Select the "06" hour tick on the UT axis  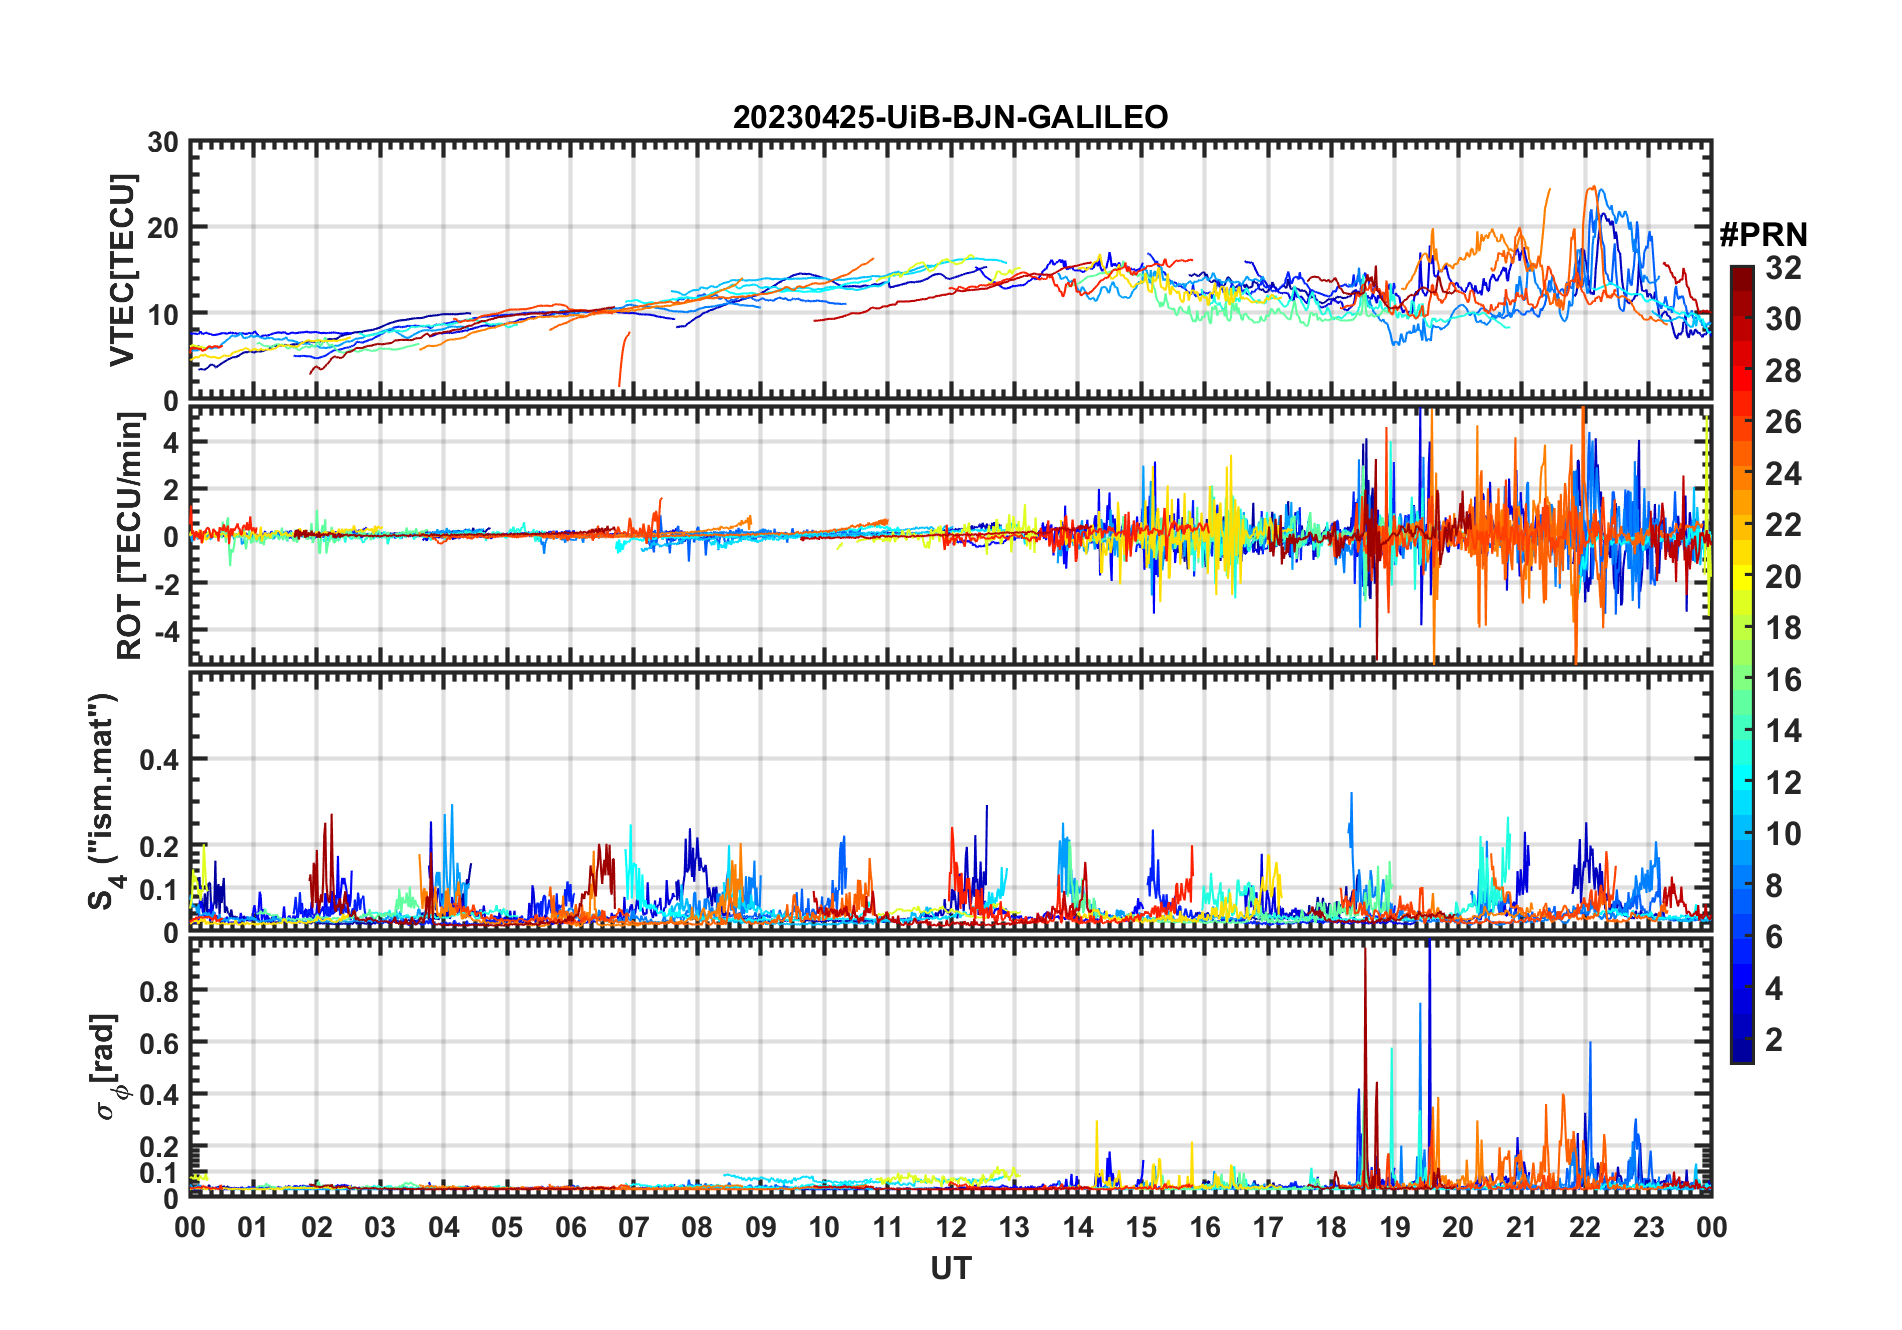[x=571, y=1227]
